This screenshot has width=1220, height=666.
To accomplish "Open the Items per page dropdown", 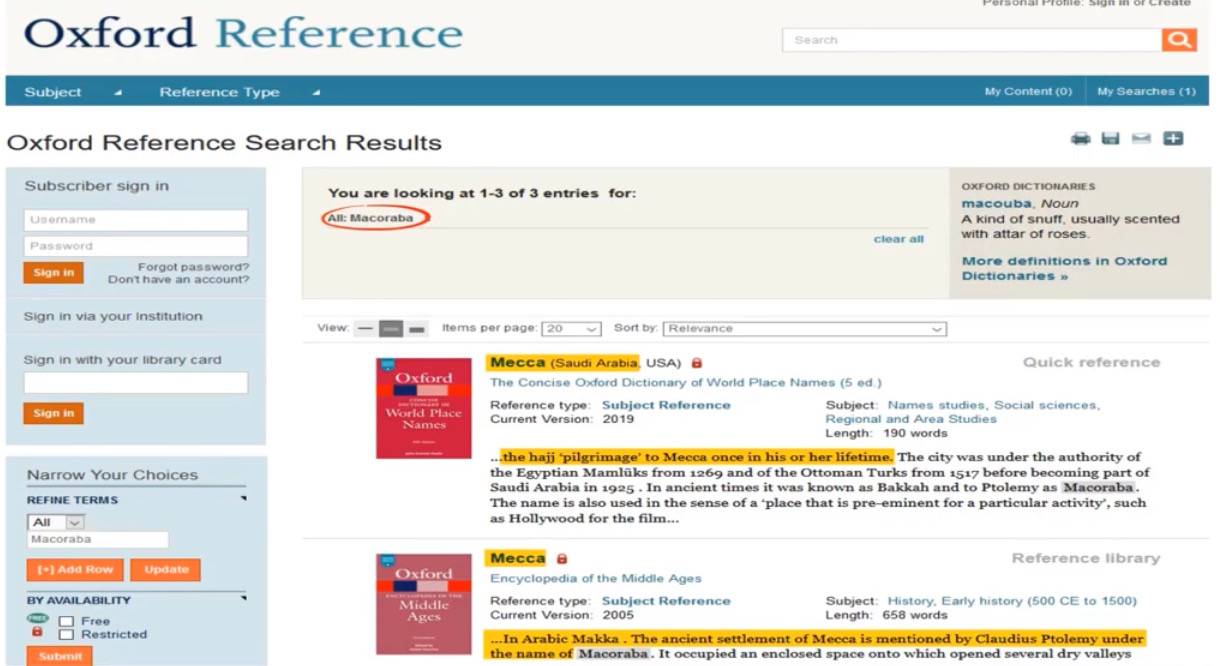I will (x=571, y=328).
